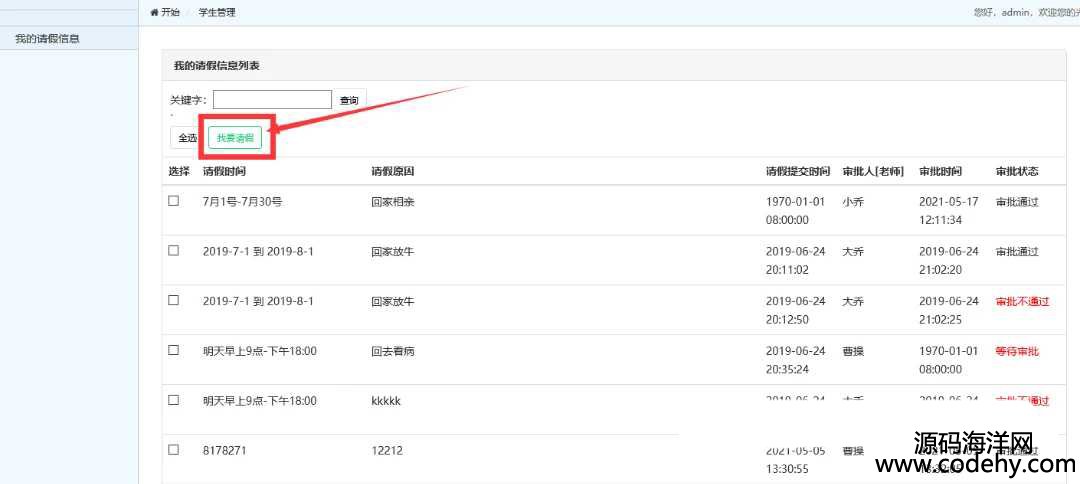Click the 请假提交时间 column header
The height and width of the screenshot is (484, 1080).
[x=797, y=171]
